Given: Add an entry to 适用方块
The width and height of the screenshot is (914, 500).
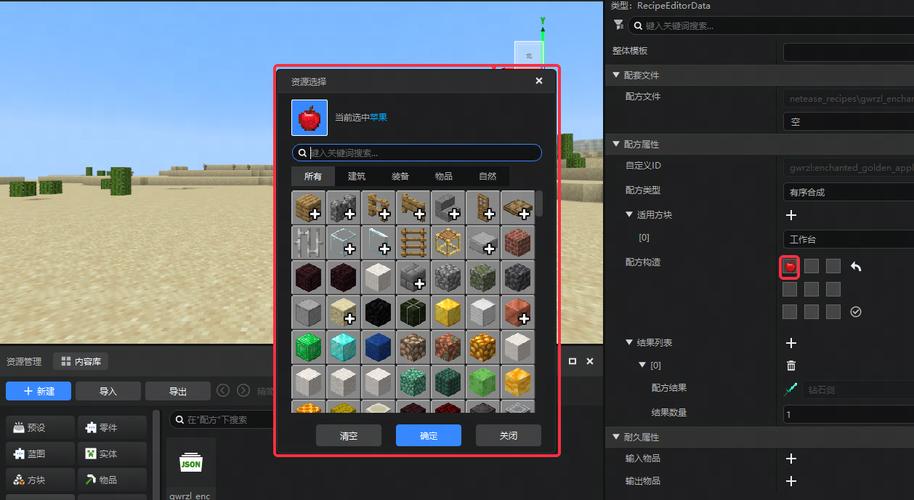Looking at the screenshot, I should (x=791, y=215).
